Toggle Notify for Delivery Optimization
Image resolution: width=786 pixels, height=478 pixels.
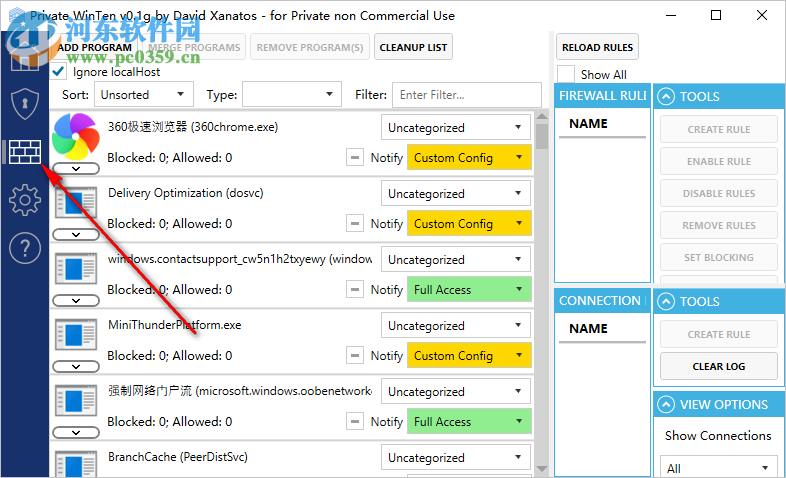[x=355, y=224]
